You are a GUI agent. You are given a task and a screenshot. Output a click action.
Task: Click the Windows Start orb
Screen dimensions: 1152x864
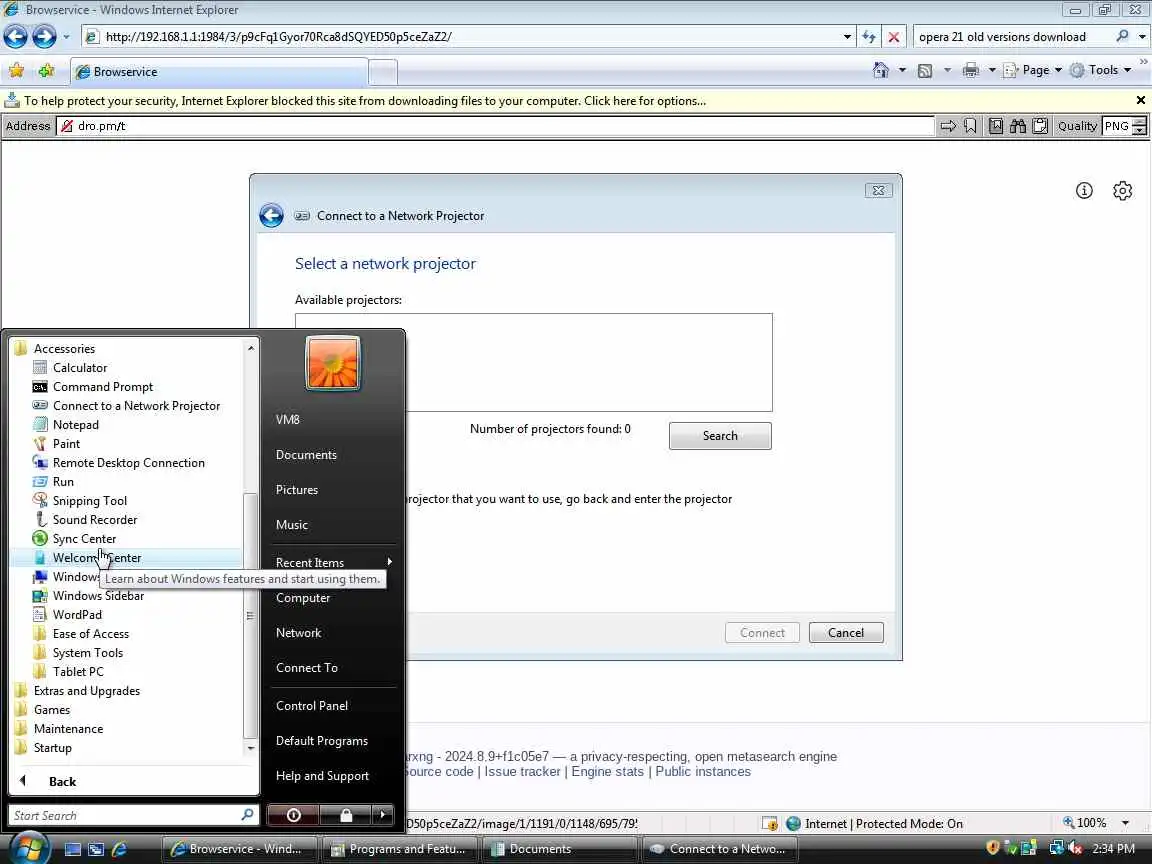29,849
